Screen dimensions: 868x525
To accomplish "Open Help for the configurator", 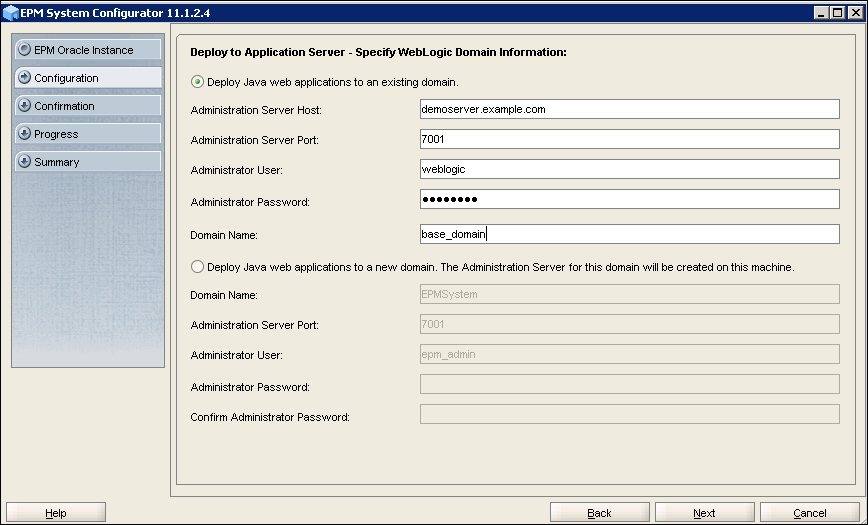I will 56,513.
